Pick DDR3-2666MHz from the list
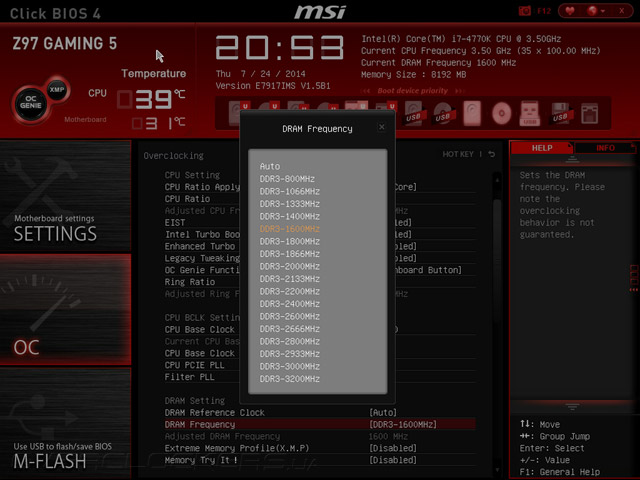This screenshot has height=480, width=640. pos(289,329)
